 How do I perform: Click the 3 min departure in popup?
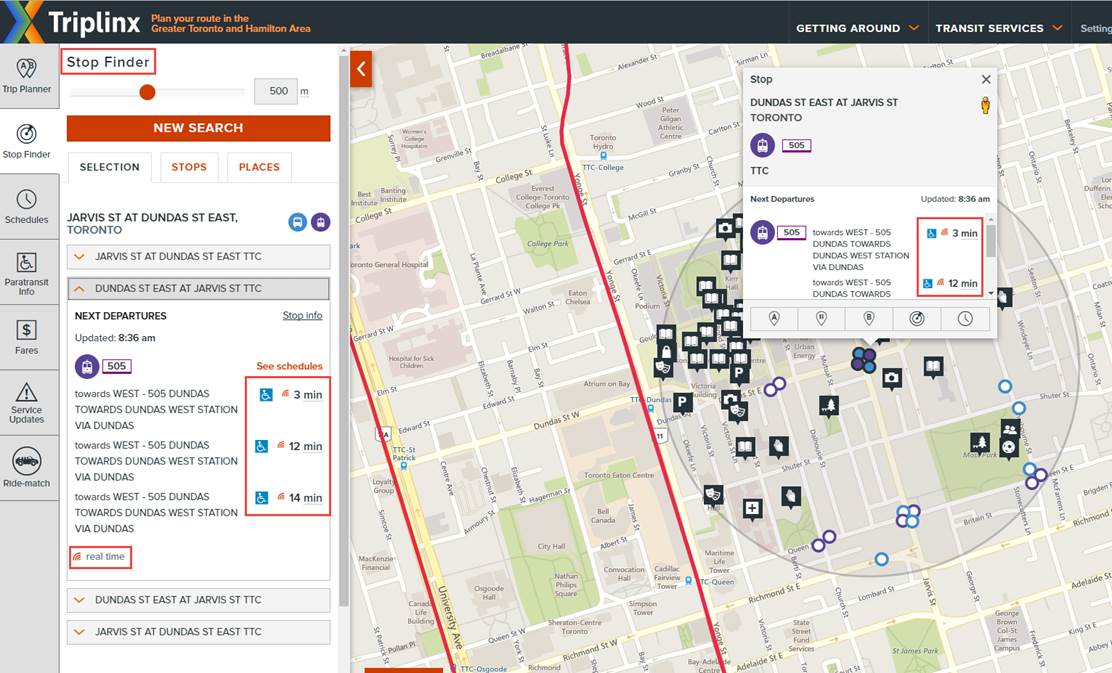tap(965, 233)
